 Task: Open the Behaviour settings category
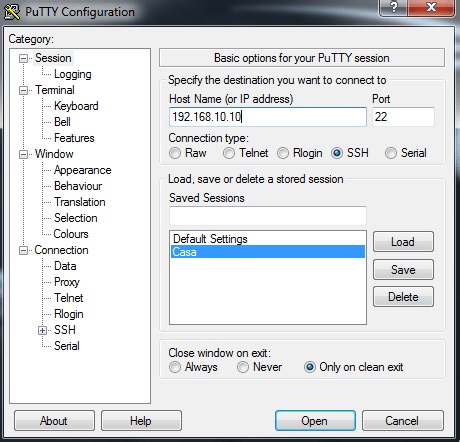click(x=78, y=186)
